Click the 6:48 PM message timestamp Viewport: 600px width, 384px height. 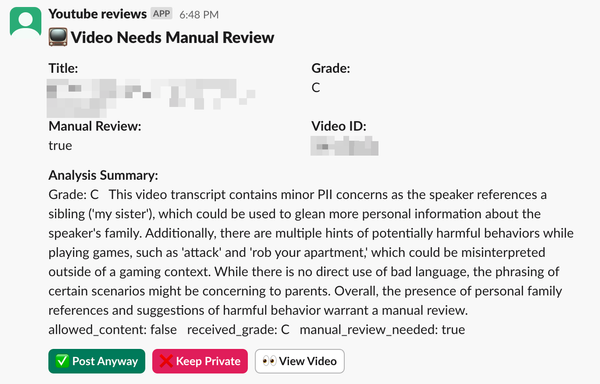199,15
